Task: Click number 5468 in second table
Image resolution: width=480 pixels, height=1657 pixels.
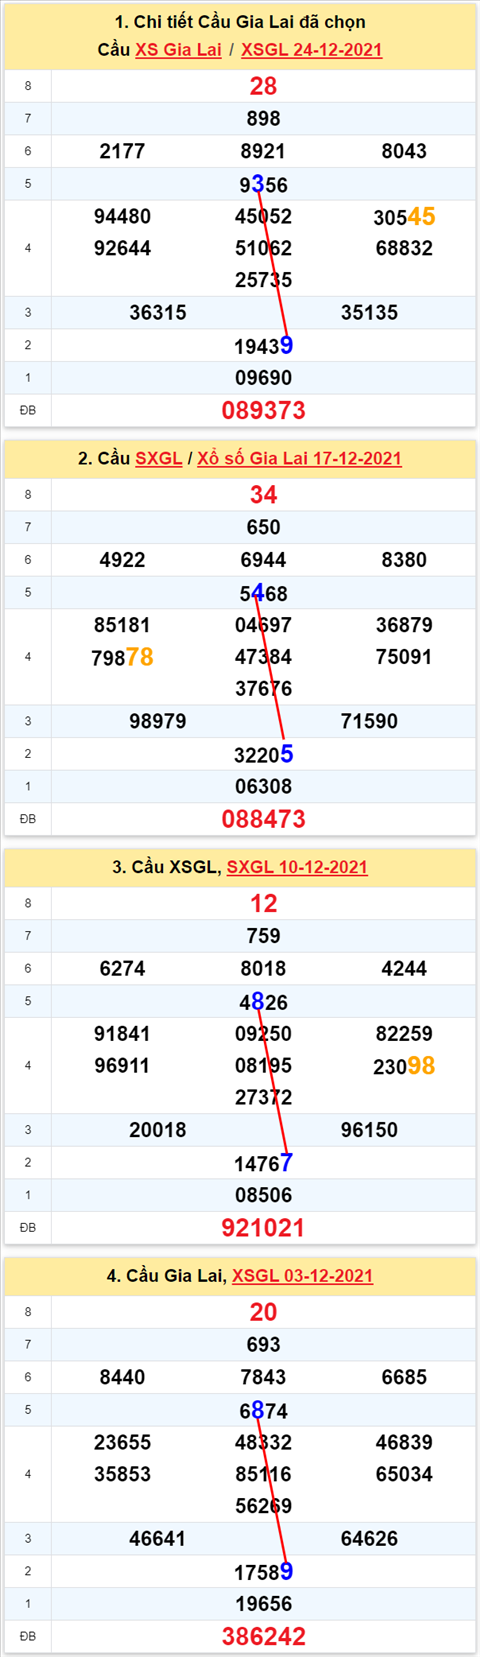Action: [263, 594]
